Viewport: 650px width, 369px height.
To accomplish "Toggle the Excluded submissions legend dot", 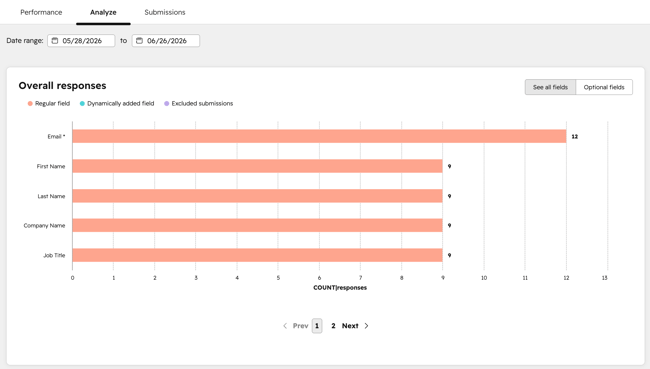I will pyautogui.click(x=167, y=104).
